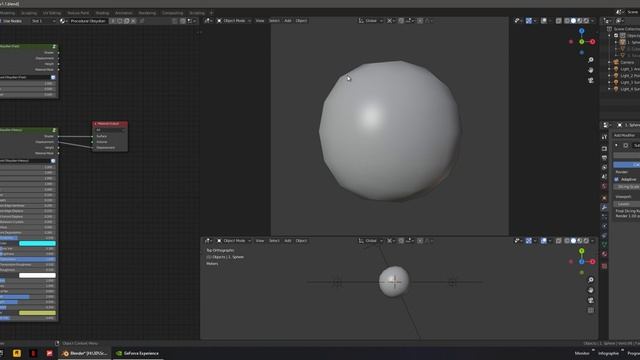Open the Modifiers wrench tab in Properties
The height and width of the screenshot is (360, 640).
[x=604, y=208]
